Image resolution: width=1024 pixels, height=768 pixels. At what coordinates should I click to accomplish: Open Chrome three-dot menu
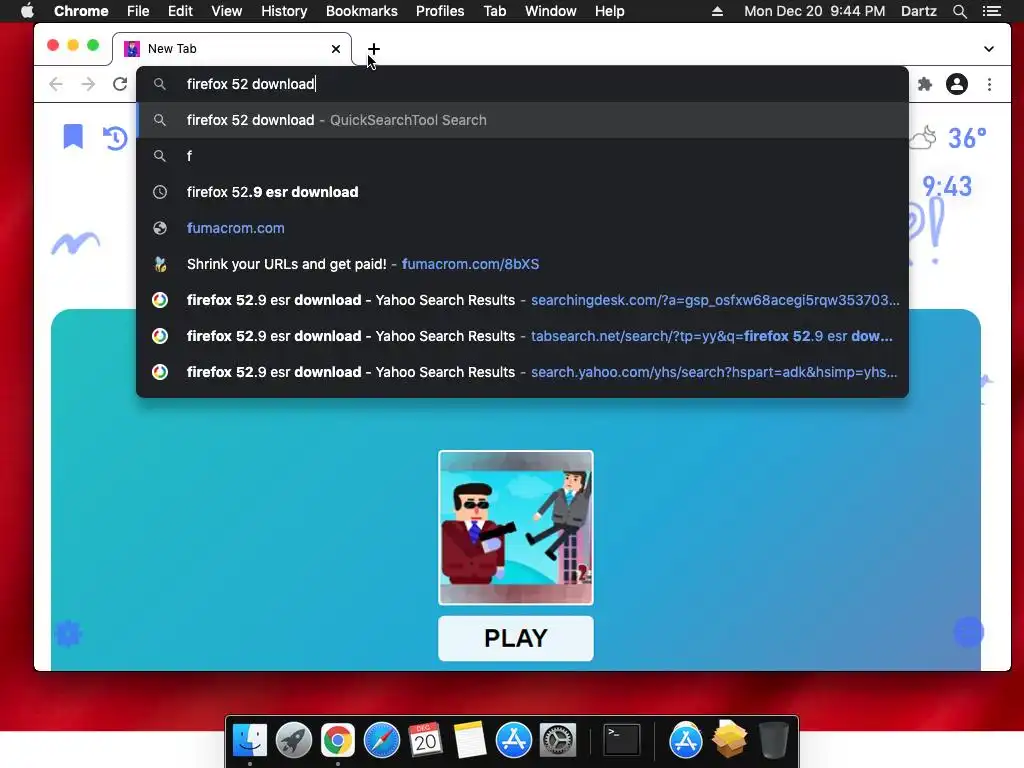[x=989, y=84]
